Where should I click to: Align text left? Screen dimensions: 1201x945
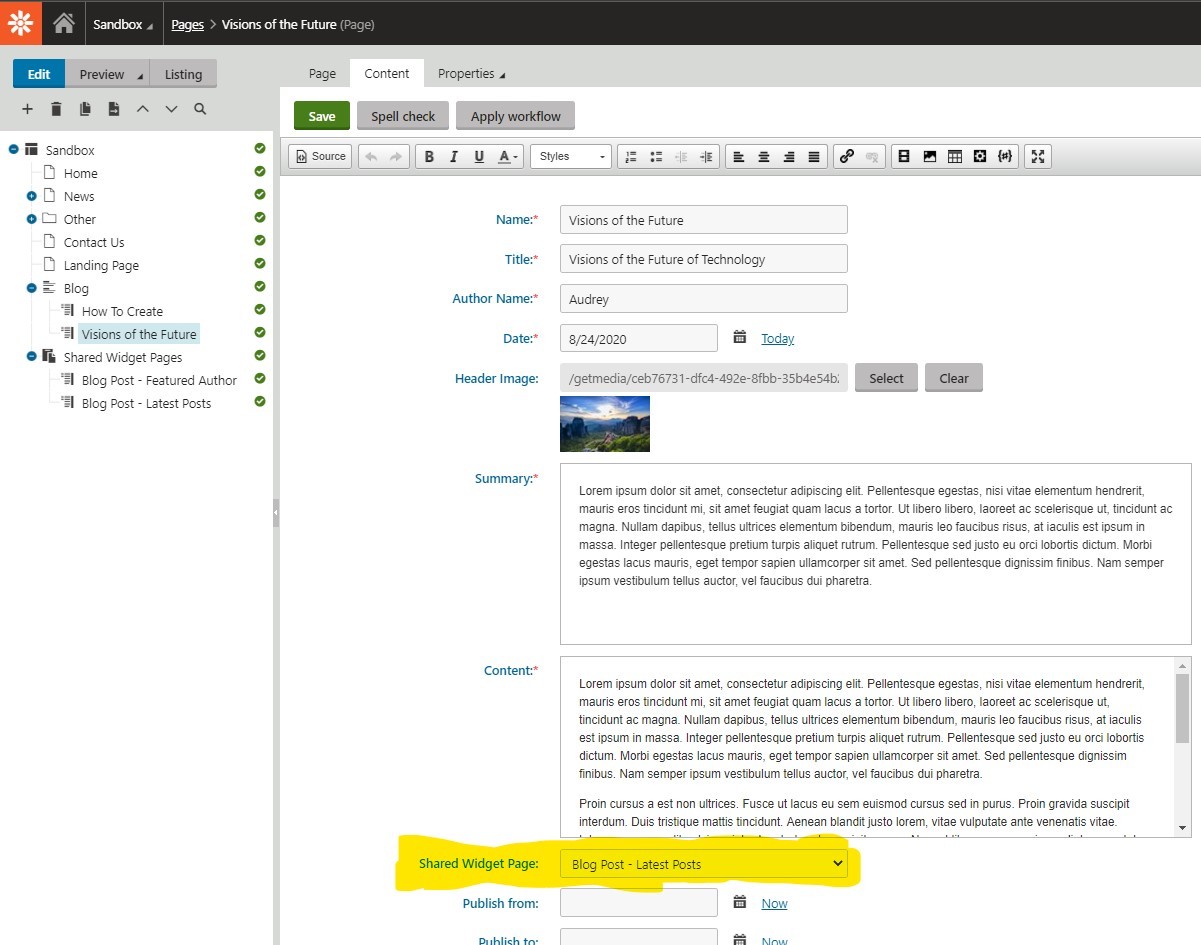click(739, 156)
